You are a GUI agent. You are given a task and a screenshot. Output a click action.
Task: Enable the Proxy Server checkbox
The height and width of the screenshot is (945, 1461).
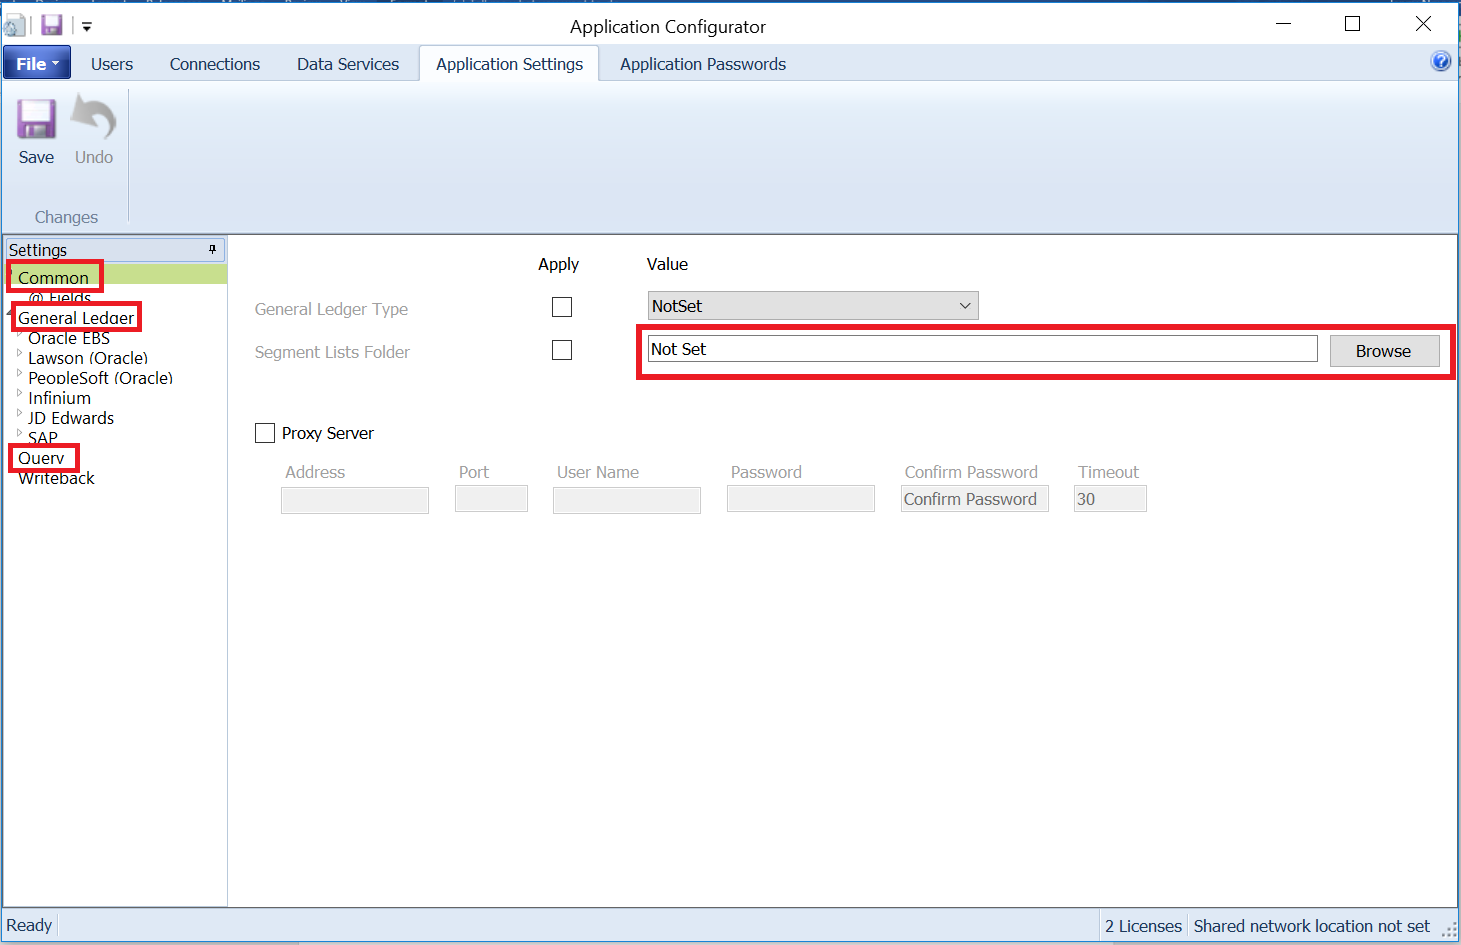(265, 432)
